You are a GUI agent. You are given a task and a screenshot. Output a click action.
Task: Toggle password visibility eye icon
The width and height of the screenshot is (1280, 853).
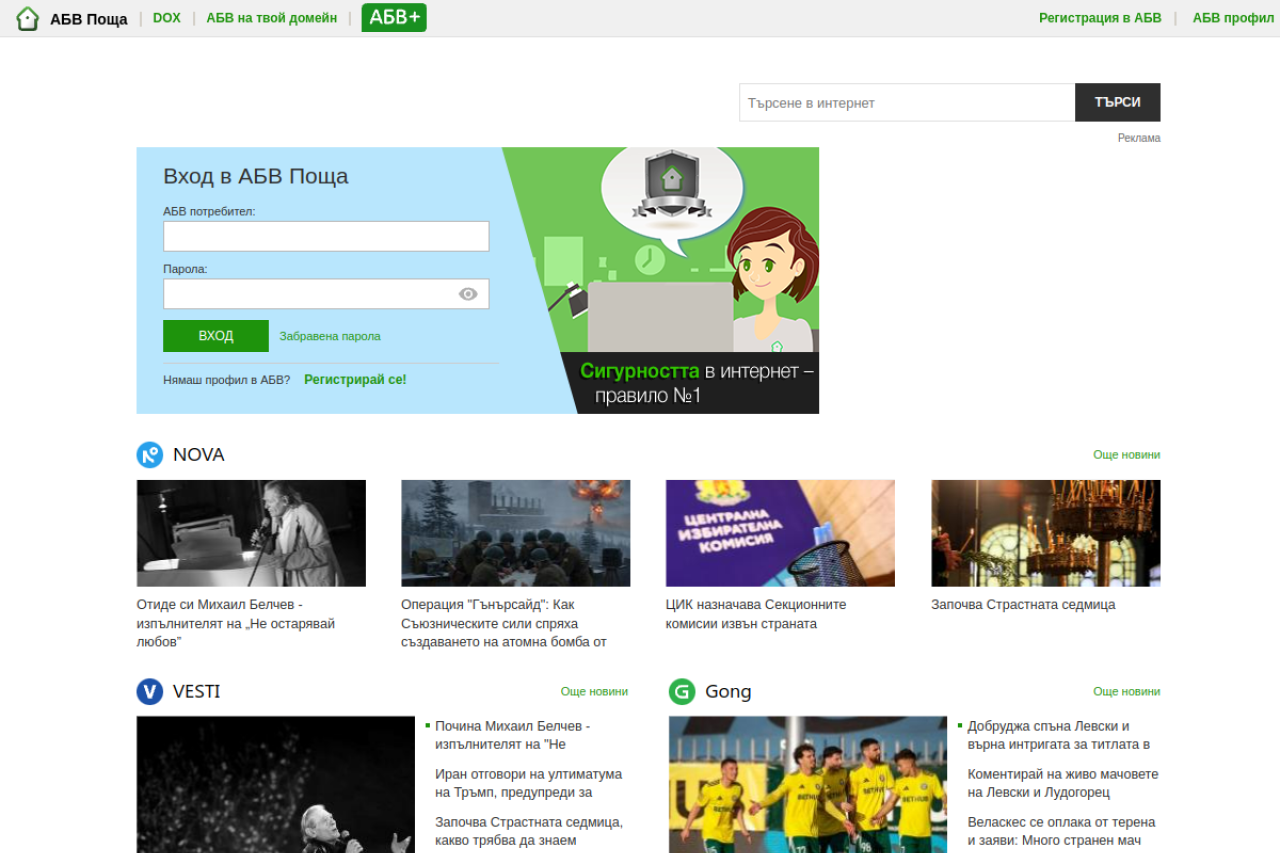468,294
